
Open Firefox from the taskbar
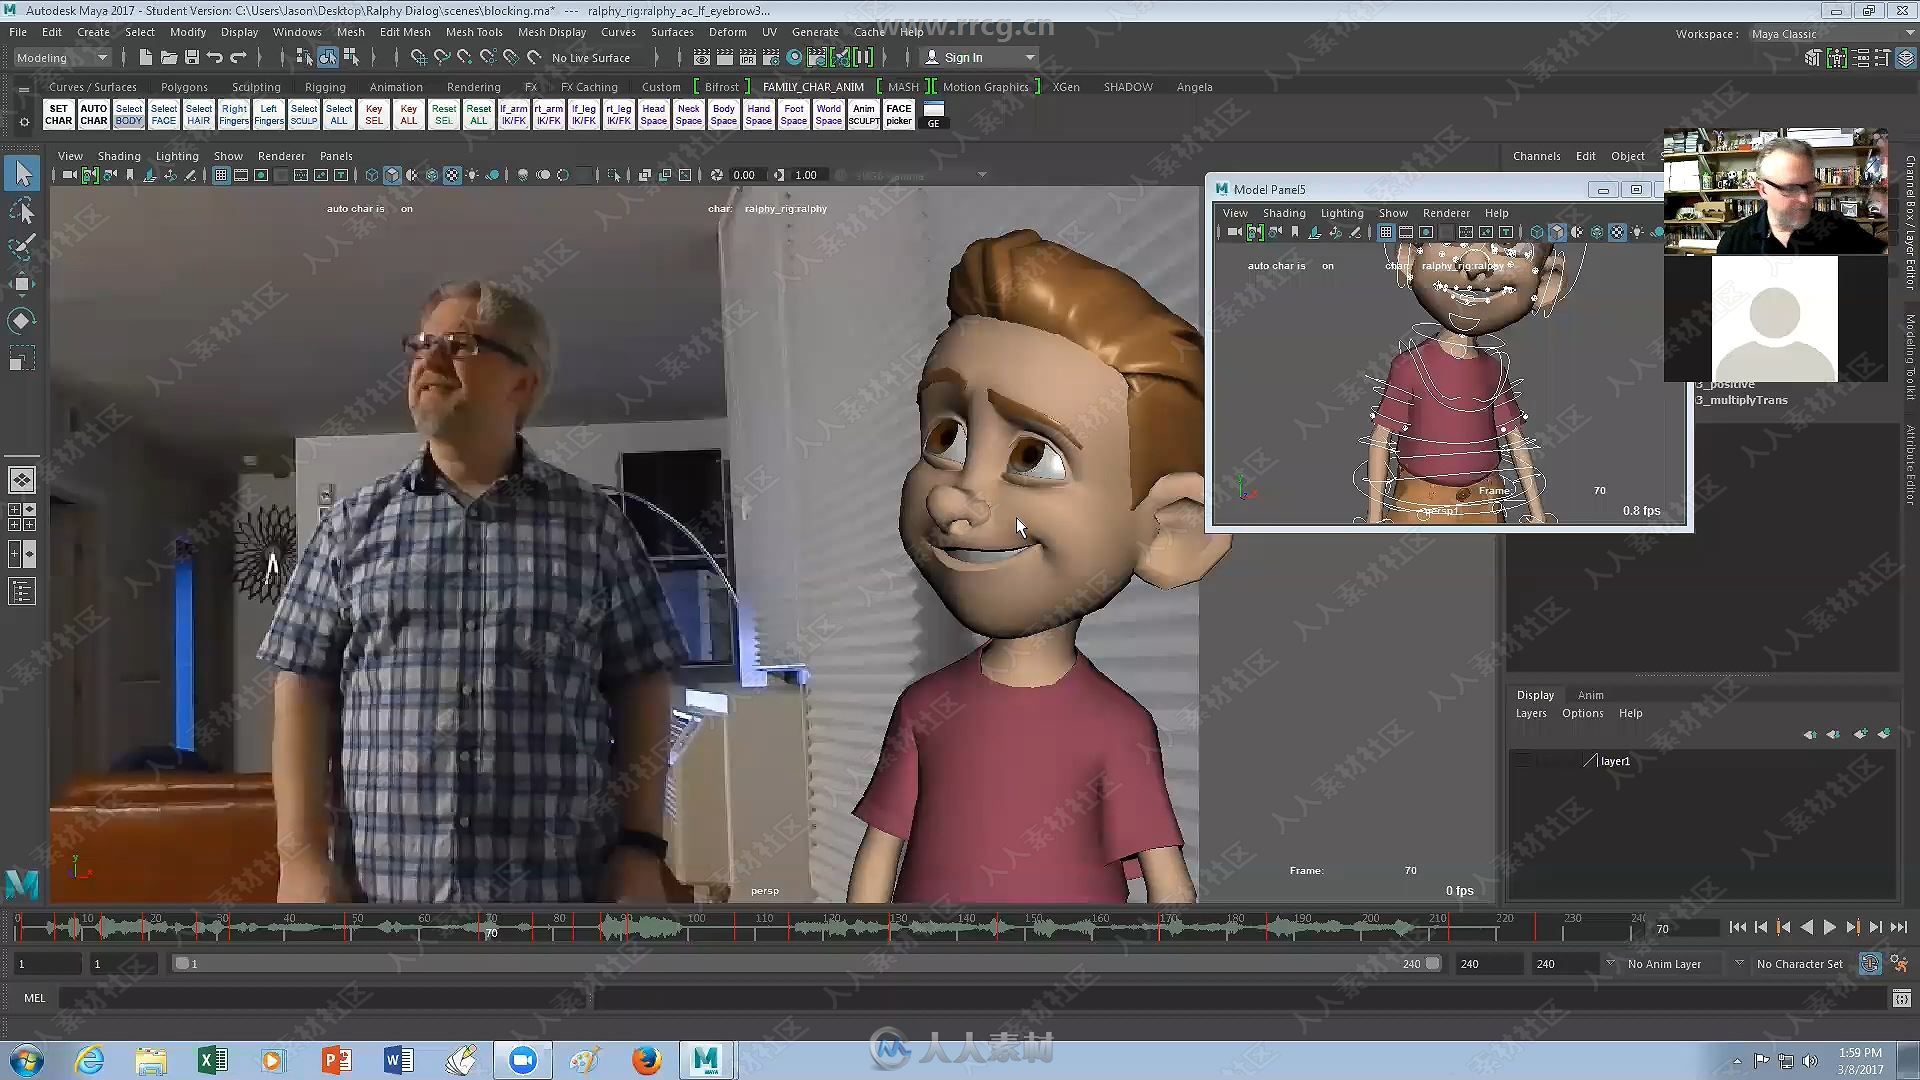[x=646, y=1059]
